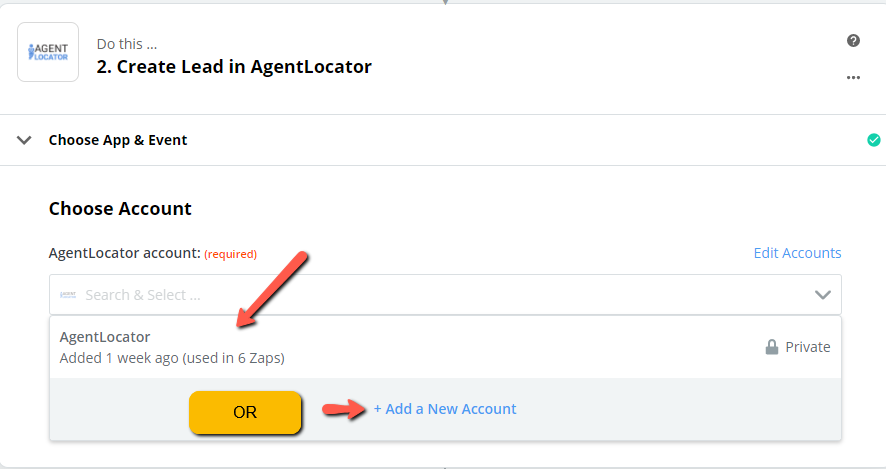
Task: Click the red arrow pointing to AgentLocator account
Action: coord(272,289)
